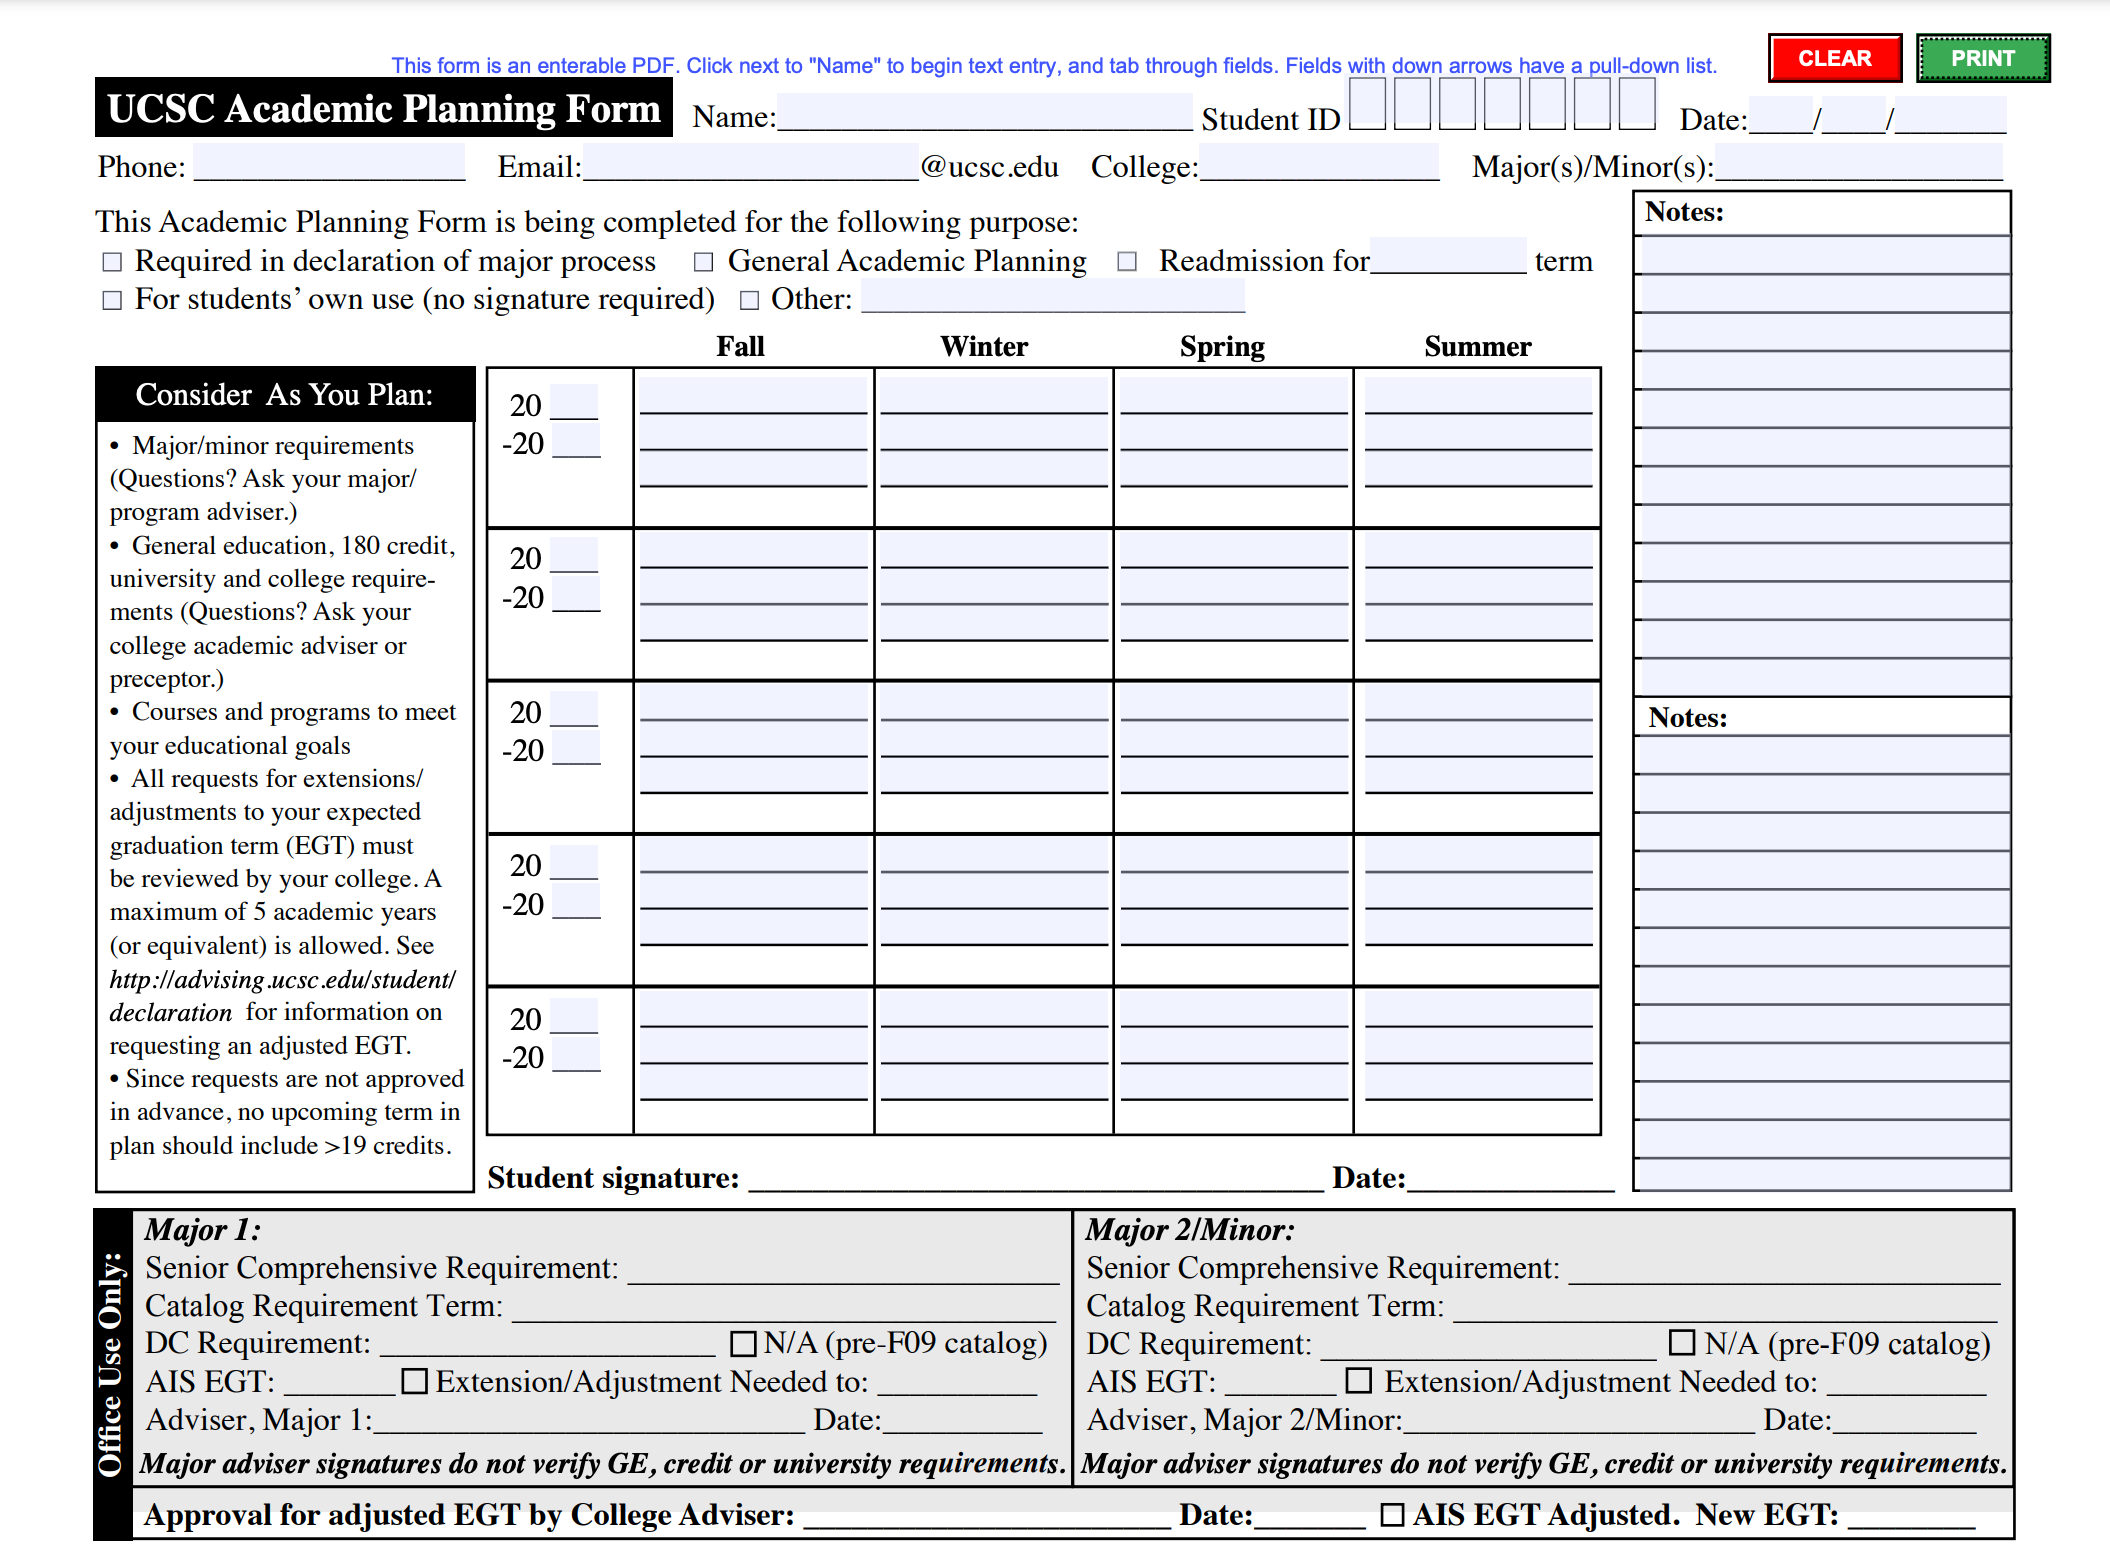The image size is (2110, 1546).
Task: Click the month field of top Date
Action: tap(1781, 115)
